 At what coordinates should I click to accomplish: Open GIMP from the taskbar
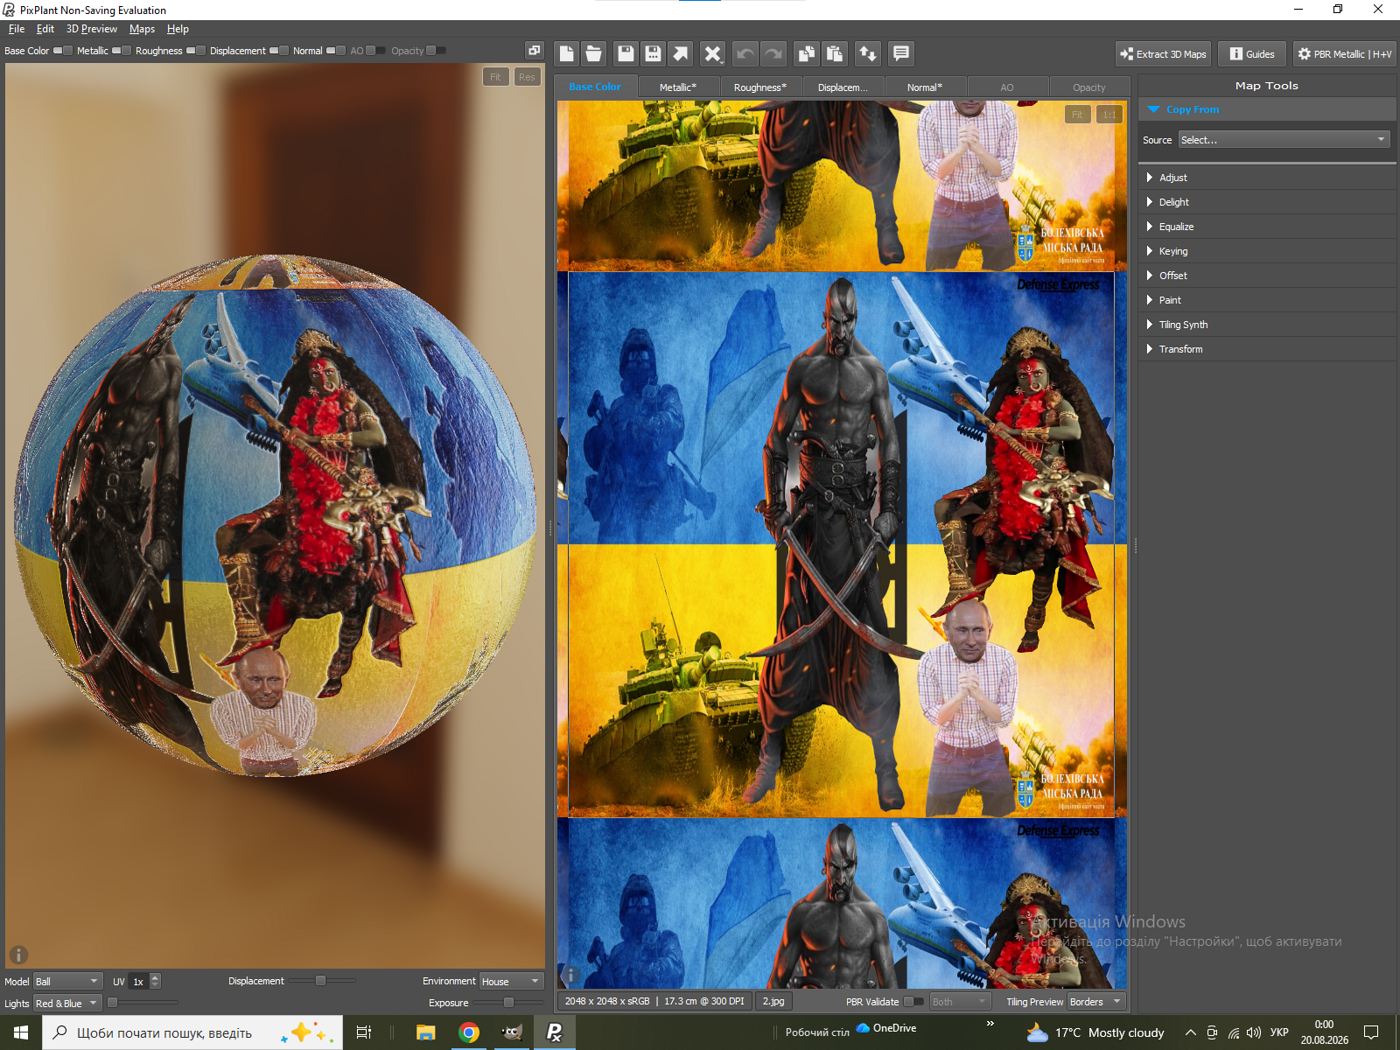512,1032
